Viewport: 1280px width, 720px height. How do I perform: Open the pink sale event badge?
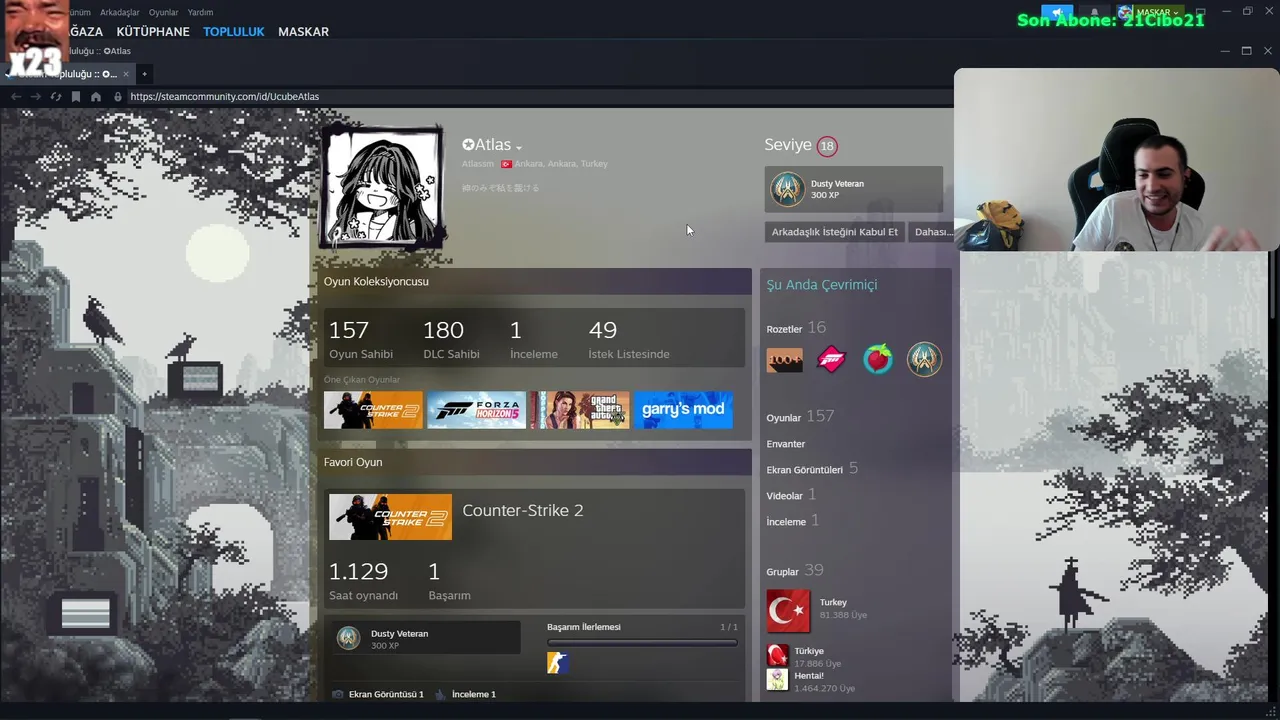(x=831, y=360)
